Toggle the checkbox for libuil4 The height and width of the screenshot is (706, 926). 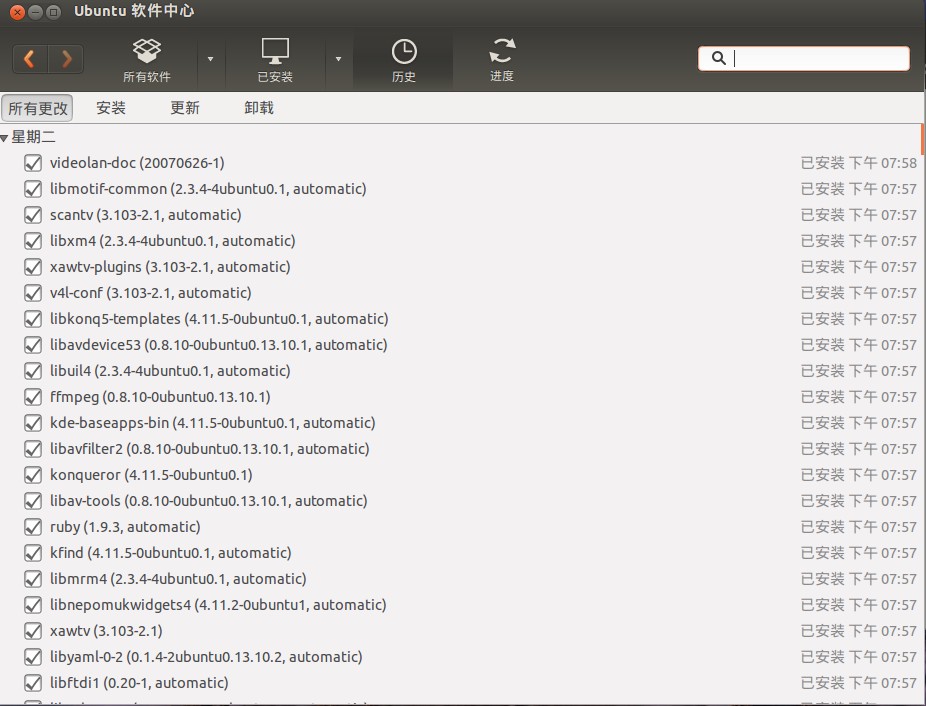click(33, 371)
